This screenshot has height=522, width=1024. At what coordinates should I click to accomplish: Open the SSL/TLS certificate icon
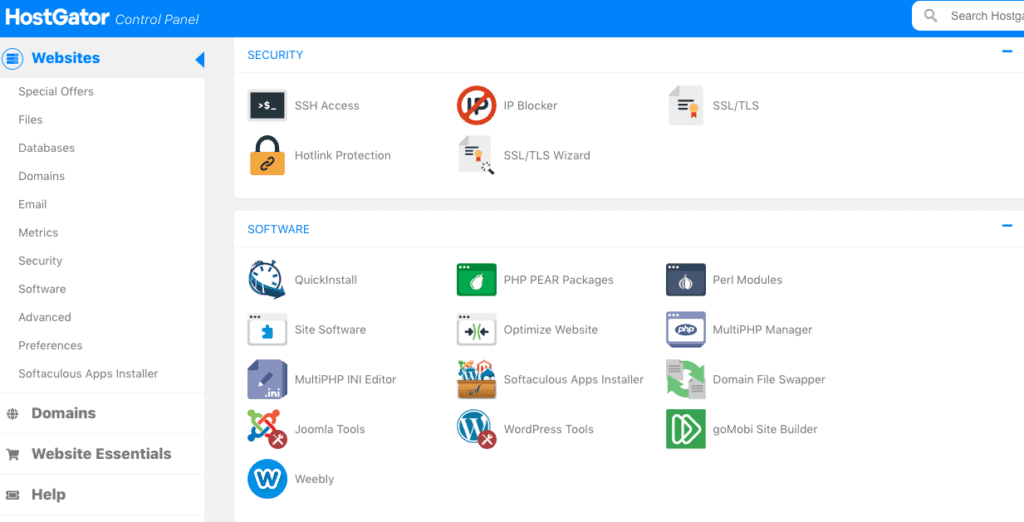coord(686,105)
